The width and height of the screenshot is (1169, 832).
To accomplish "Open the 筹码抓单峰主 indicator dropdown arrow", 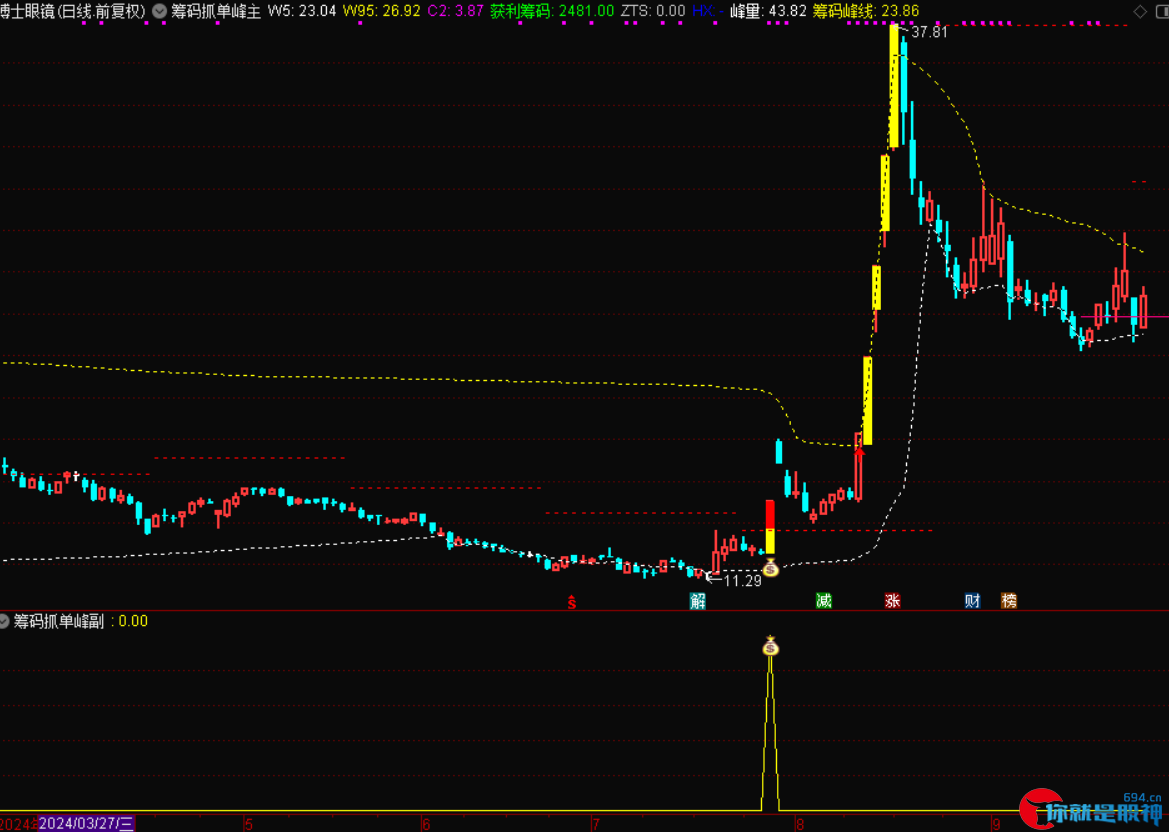I will (x=160, y=11).
